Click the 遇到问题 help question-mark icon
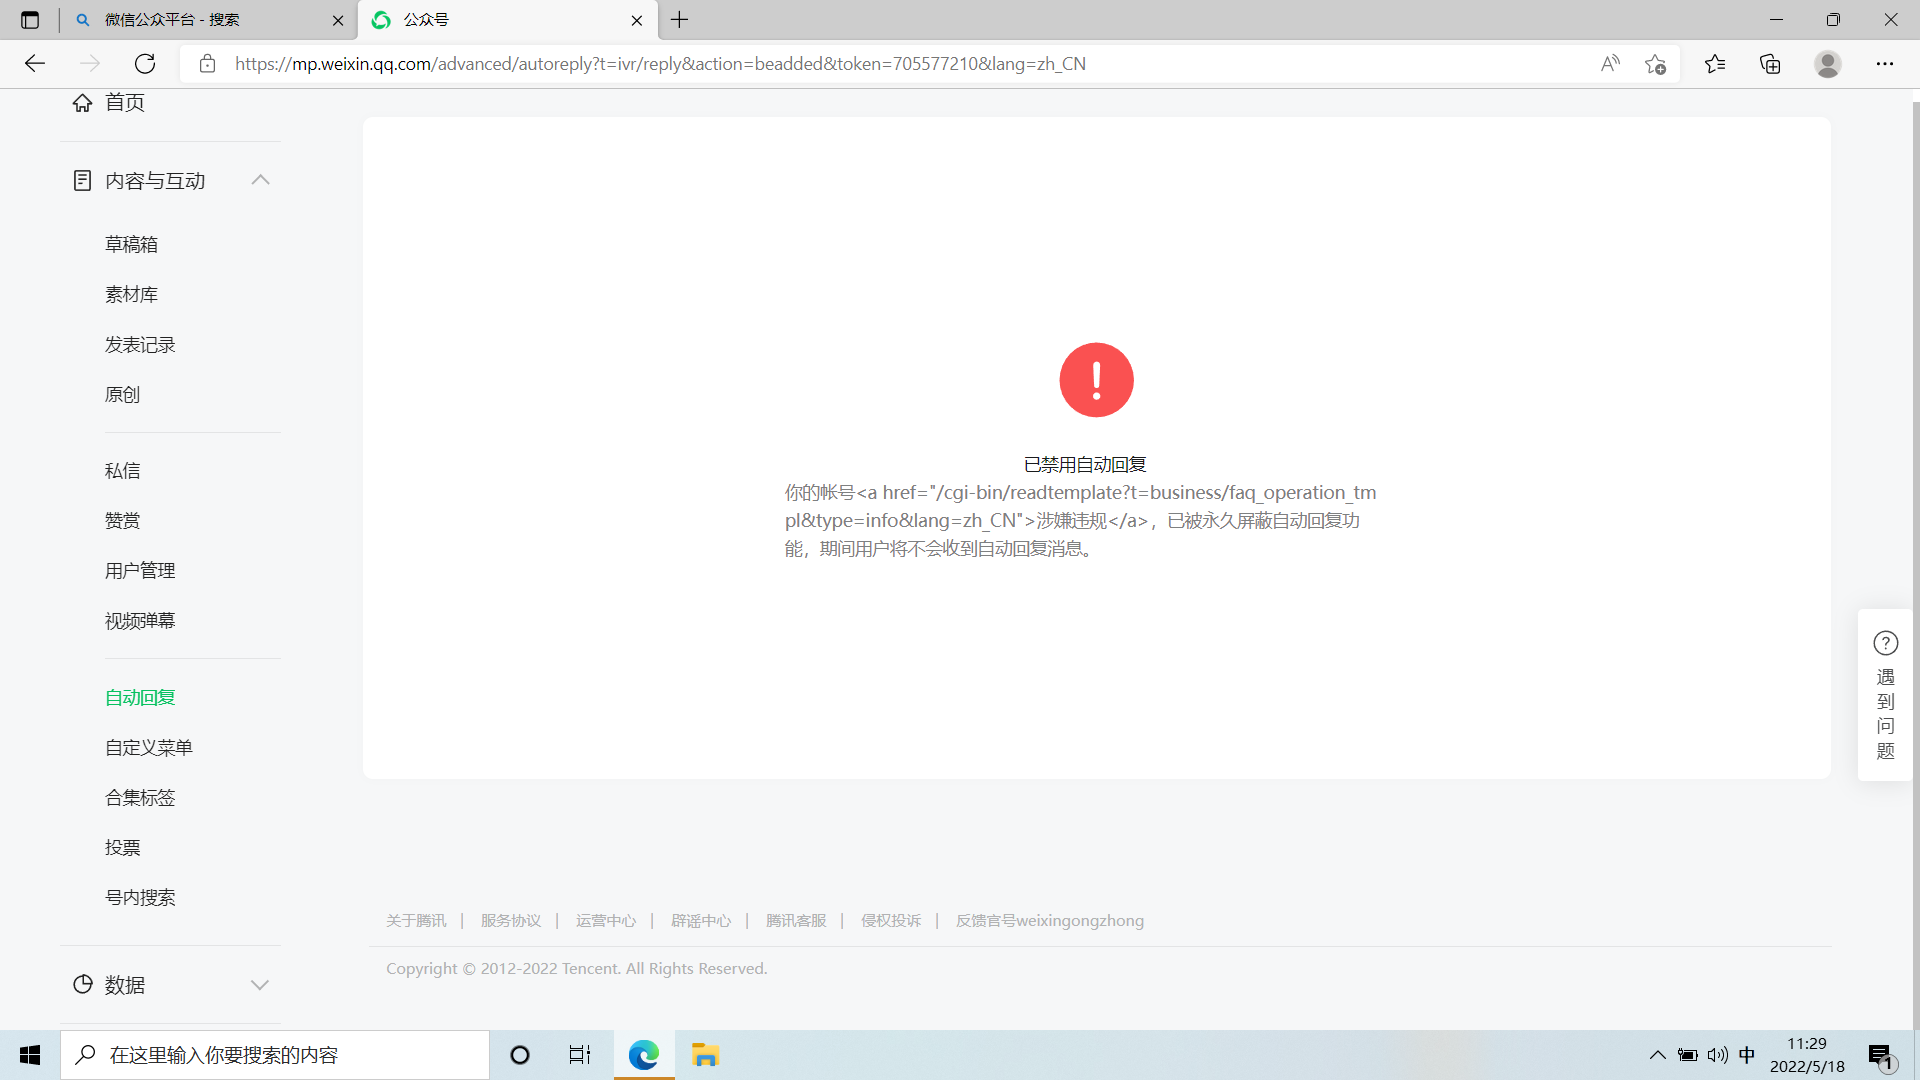This screenshot has height=1080, width=1920. pyautogui.click(x=1885, y=643)
